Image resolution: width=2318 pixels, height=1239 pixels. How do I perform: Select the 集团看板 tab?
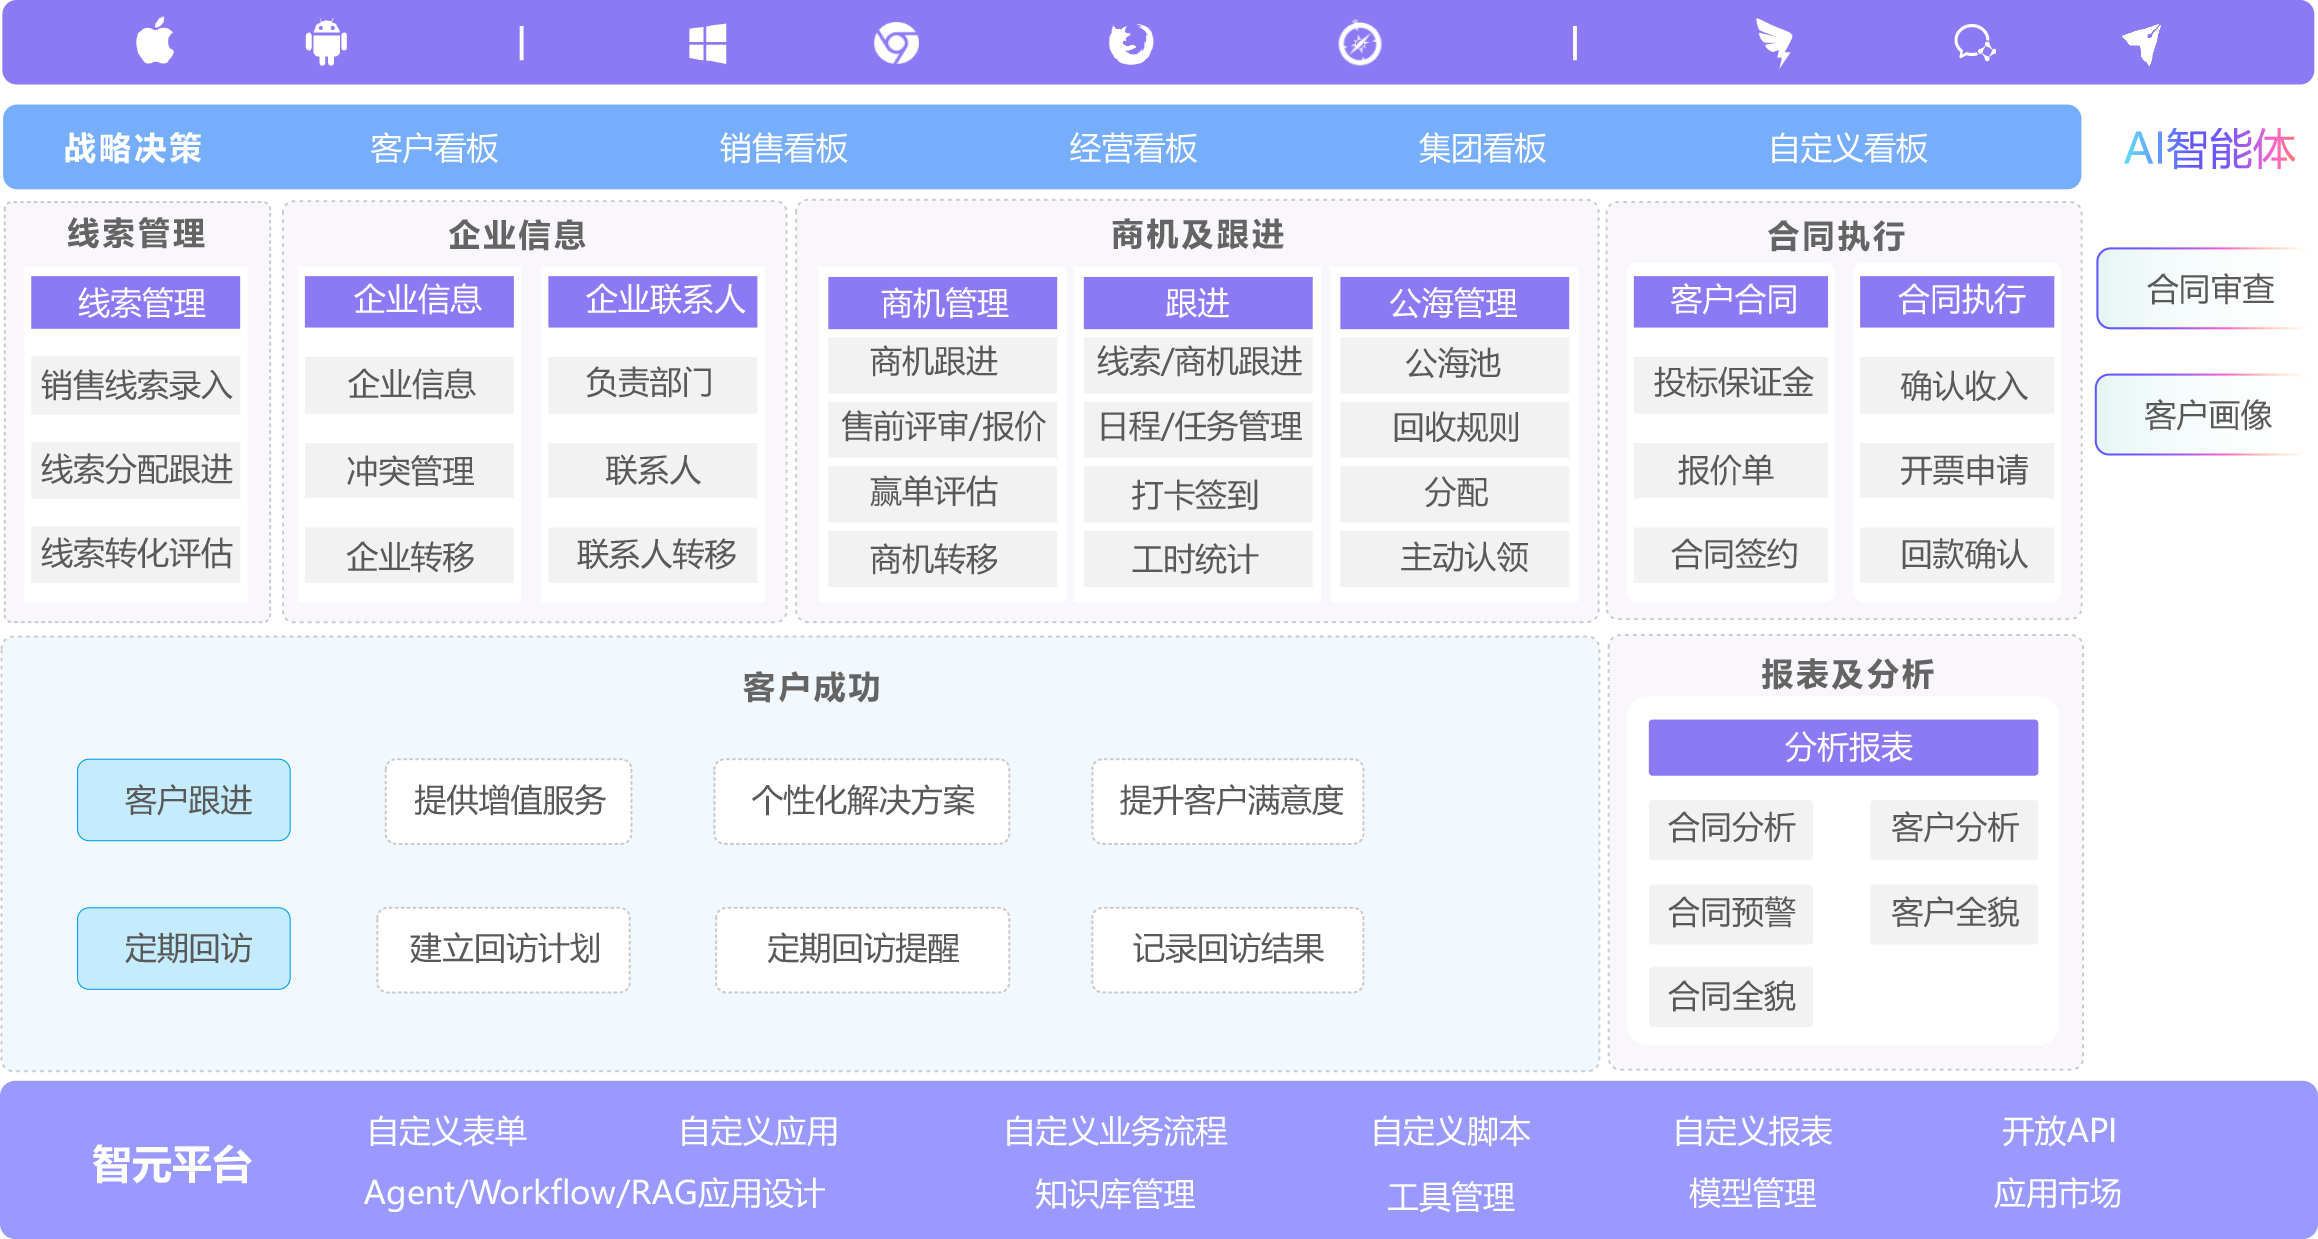point(1481,148)
